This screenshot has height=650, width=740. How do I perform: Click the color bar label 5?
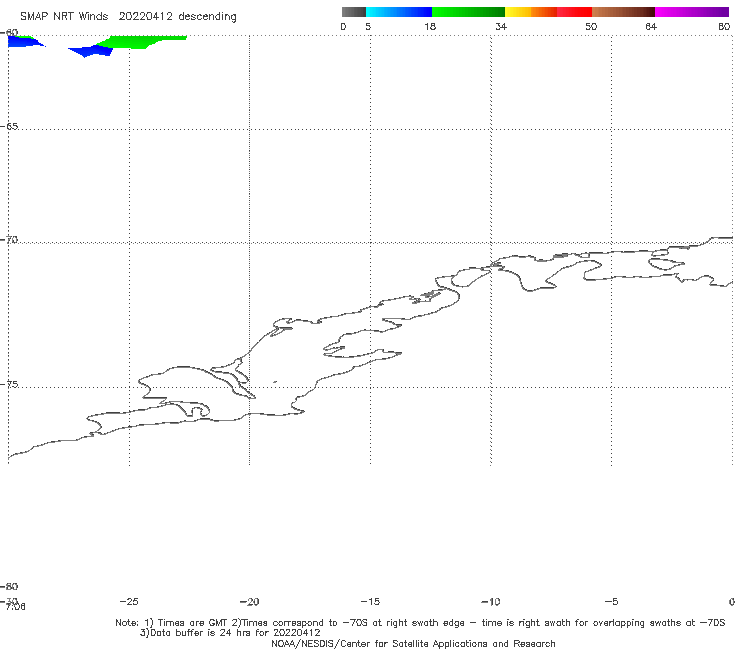point(368,26)
